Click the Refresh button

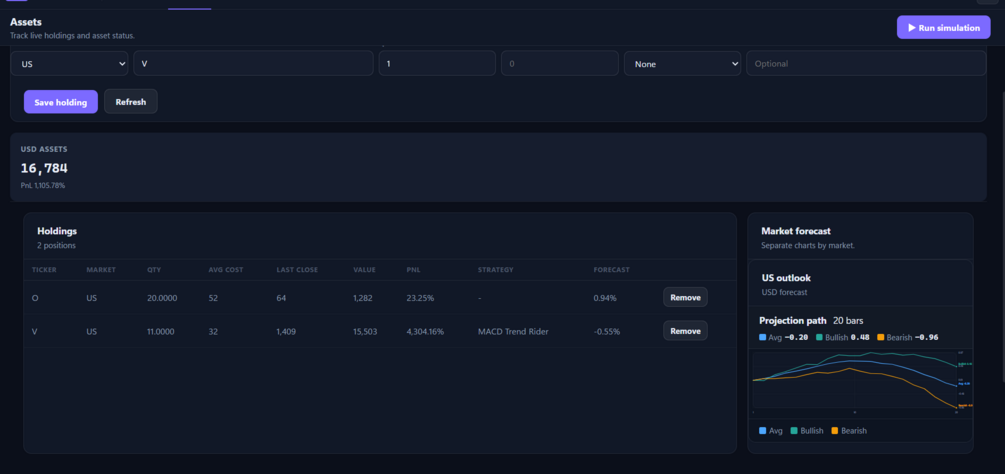pos(131,101)
